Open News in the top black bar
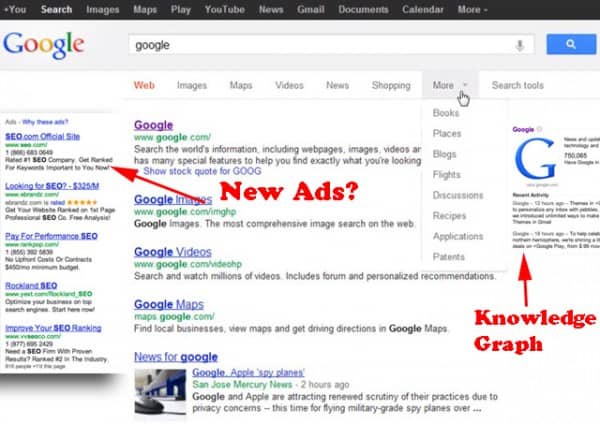600x424 pixels. coord(271,9)
